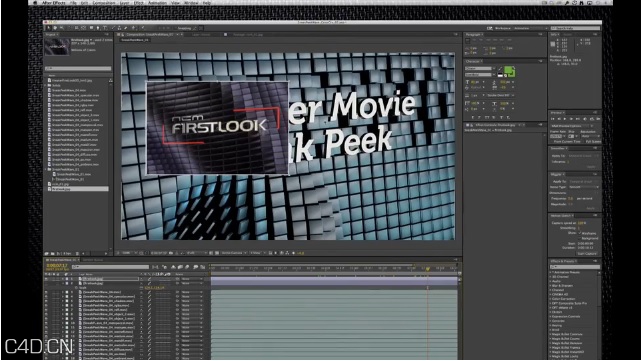Open the Layer menu
The image size is (642, 361).
click(x=124, y=2)
